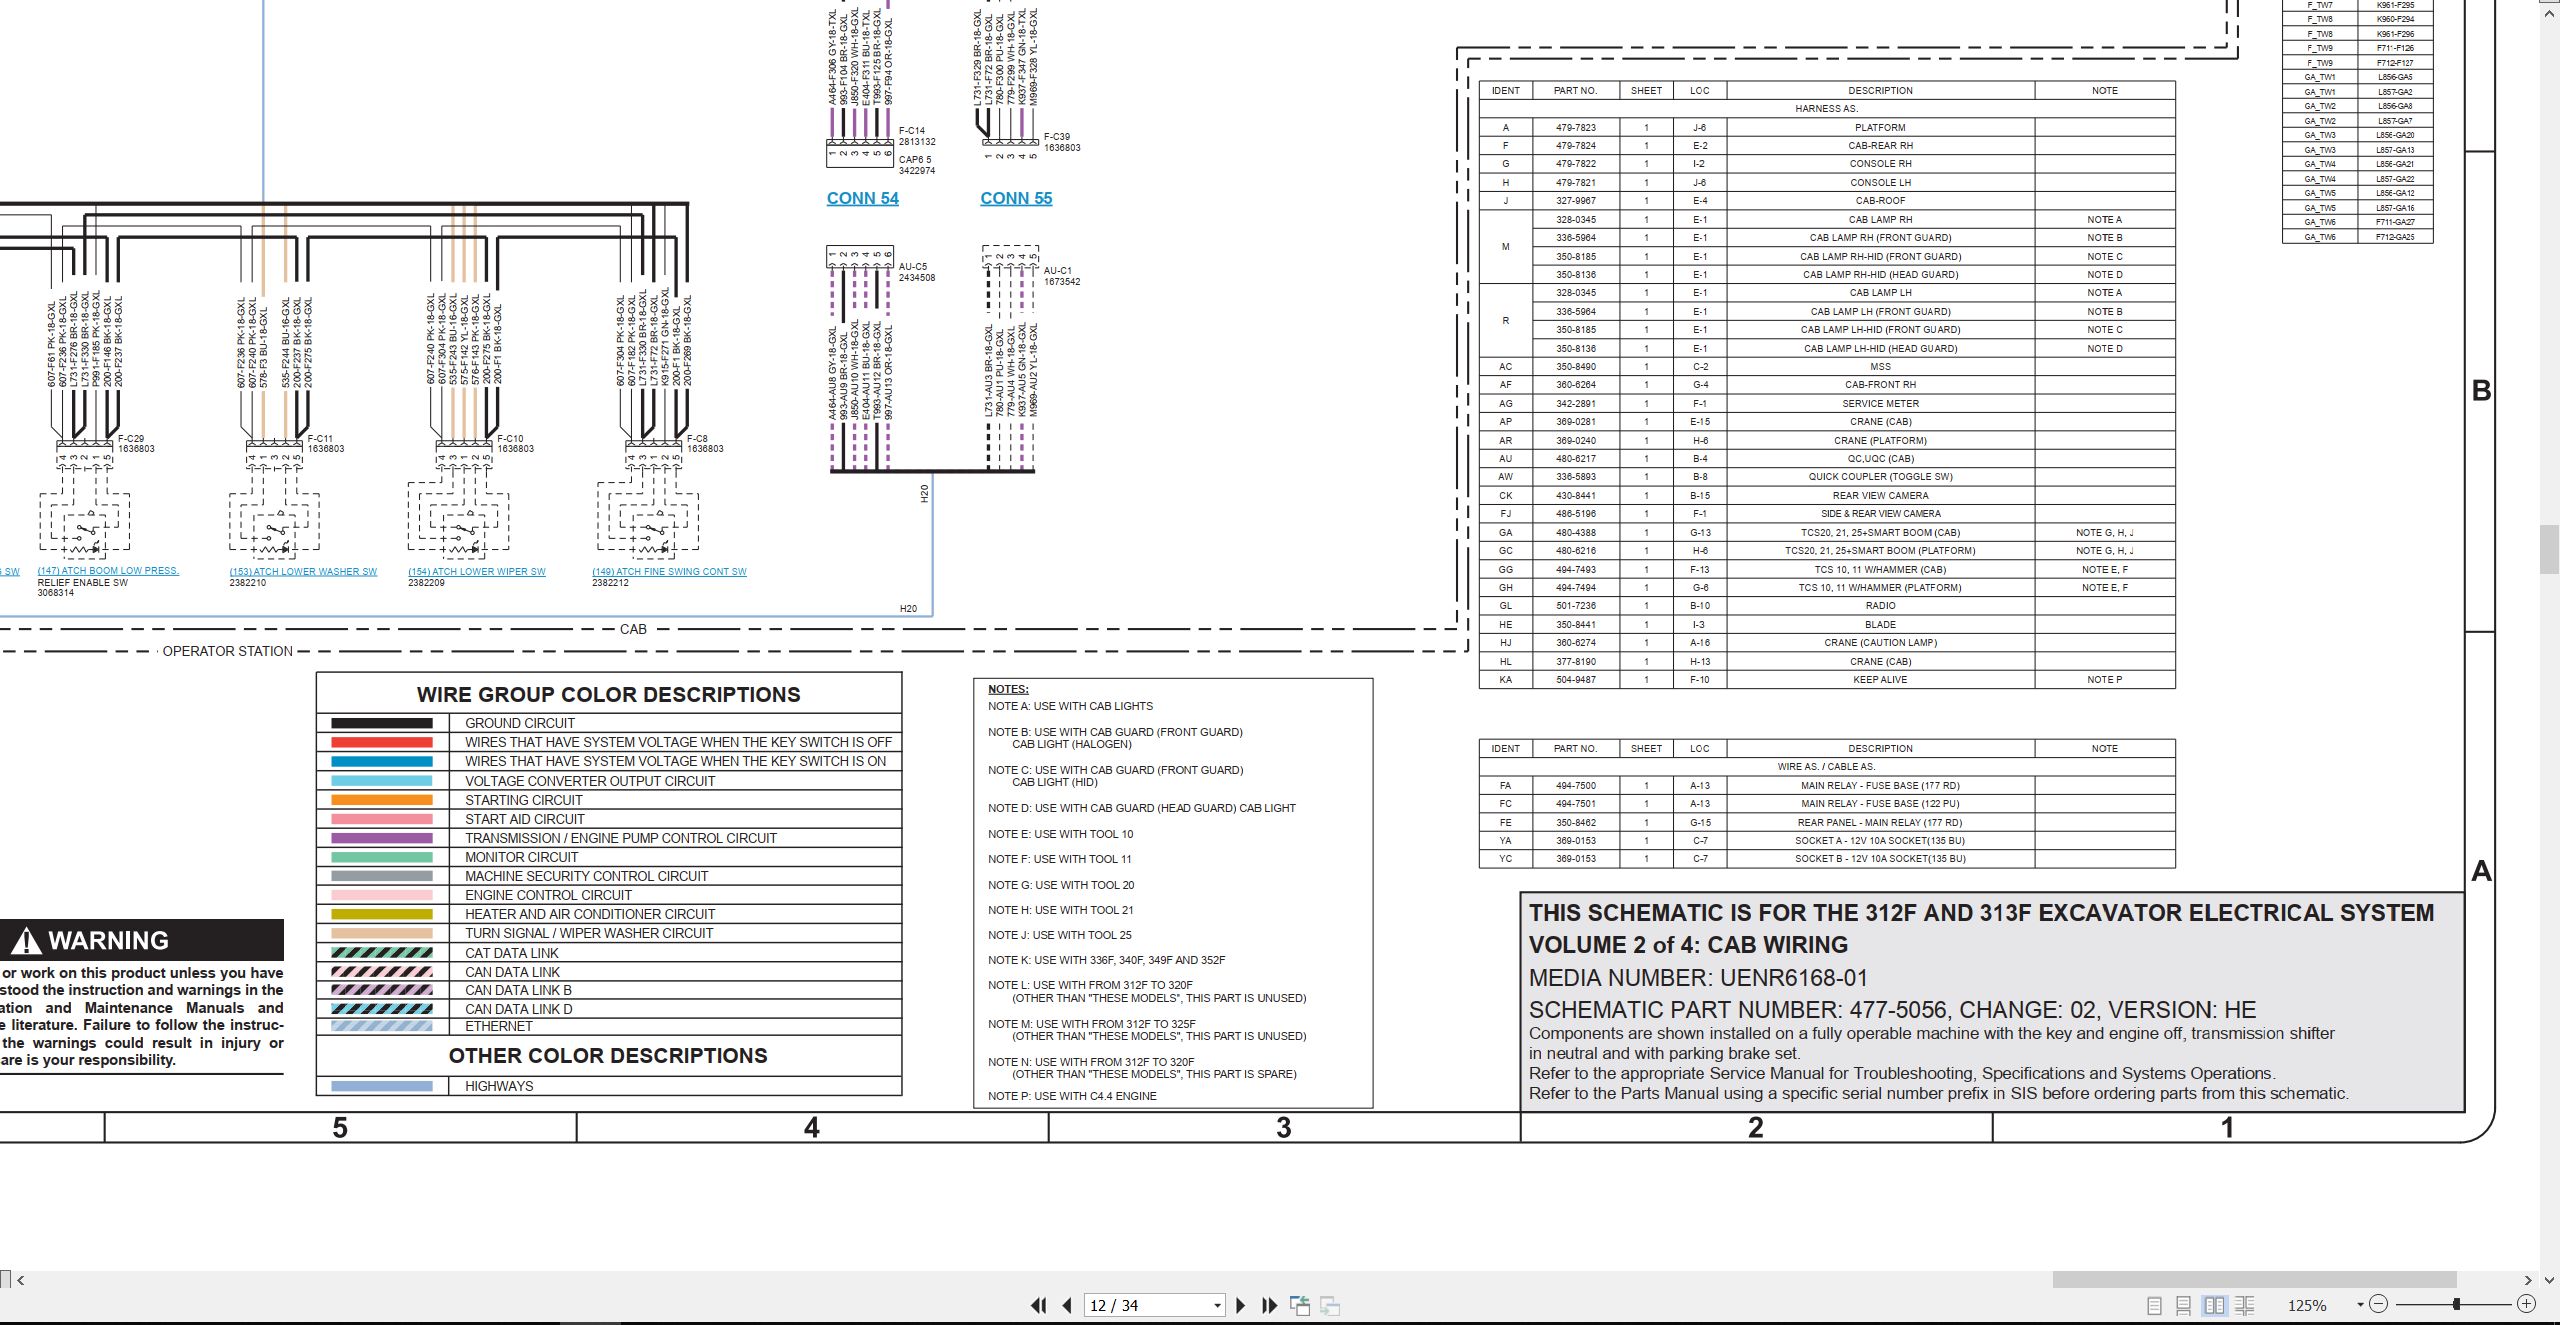Follow the (153) ATCH LOWER WASHER SW link
This screenshot has width=2560, height=1325.
coord(303,572)
